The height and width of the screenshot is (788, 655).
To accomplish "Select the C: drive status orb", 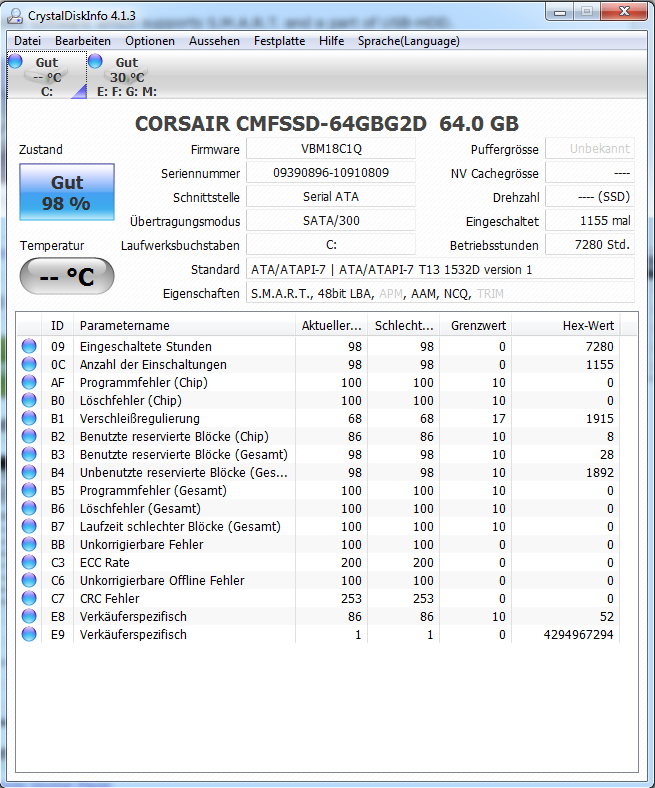I will tap(15, 61).
